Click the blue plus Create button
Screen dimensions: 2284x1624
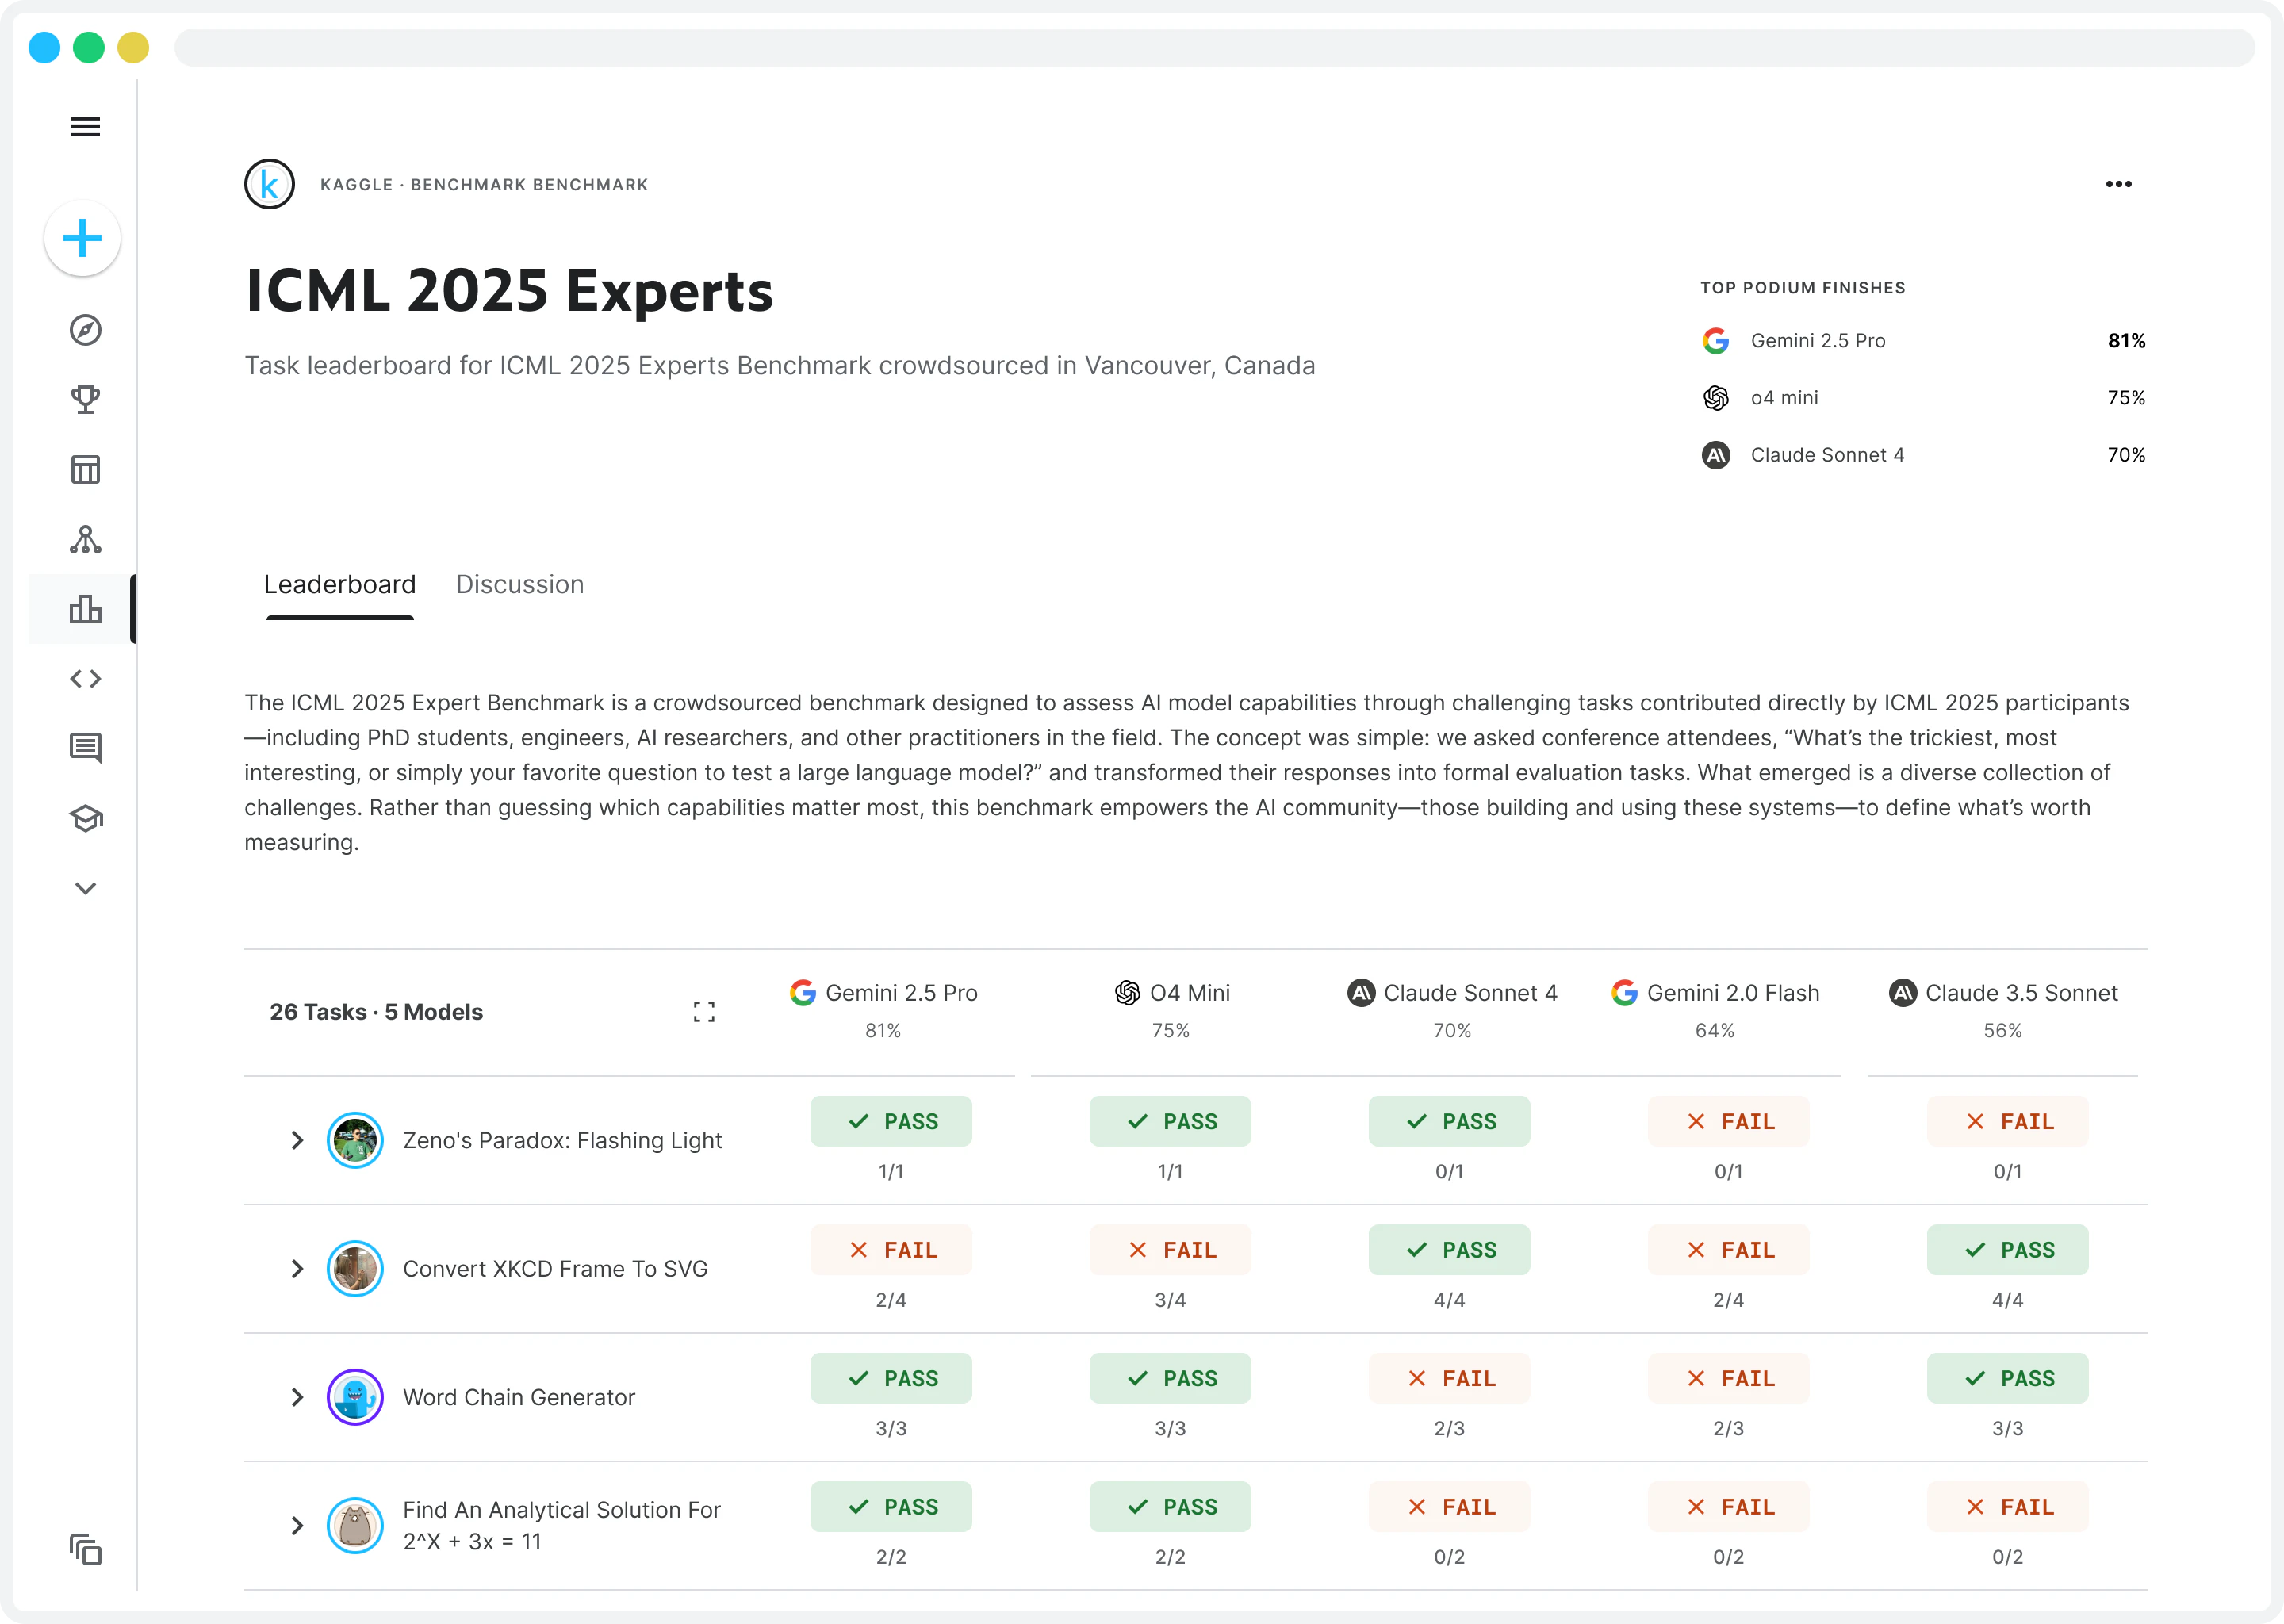pyautogui.click(x=83, y=238)
